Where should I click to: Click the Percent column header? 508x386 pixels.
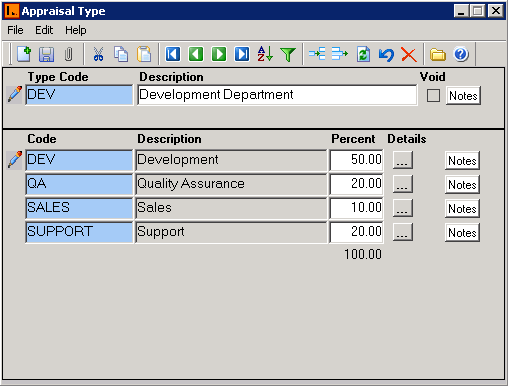pos(353,139)
